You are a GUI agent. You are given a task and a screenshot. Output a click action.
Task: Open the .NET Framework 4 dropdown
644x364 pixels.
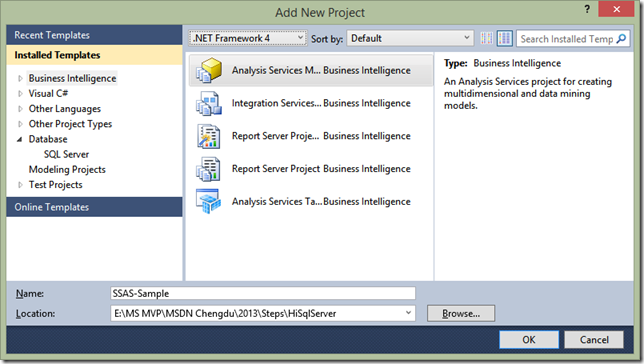(248, 38)
